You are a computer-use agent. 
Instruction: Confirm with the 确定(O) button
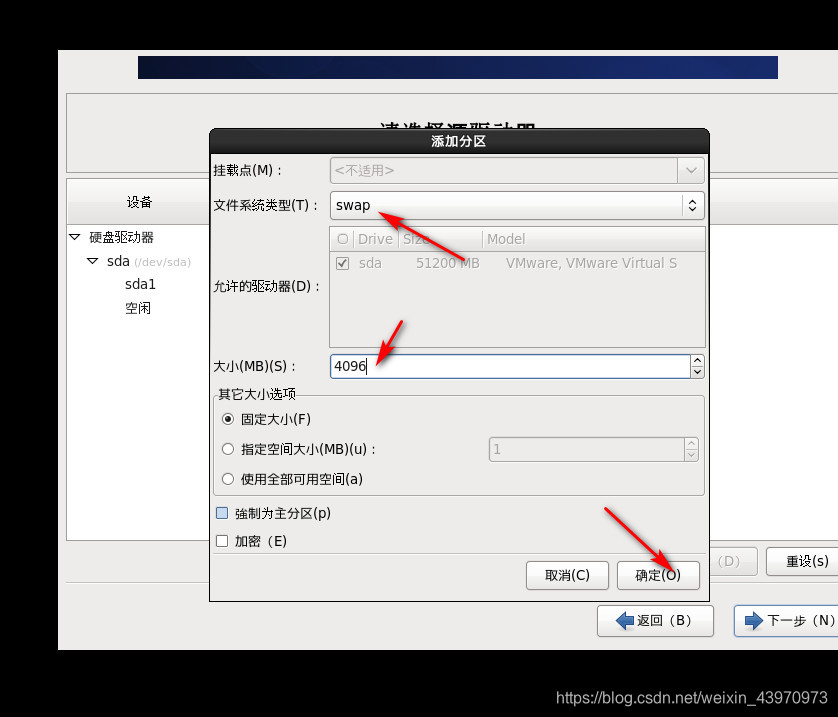click(658, 575)
